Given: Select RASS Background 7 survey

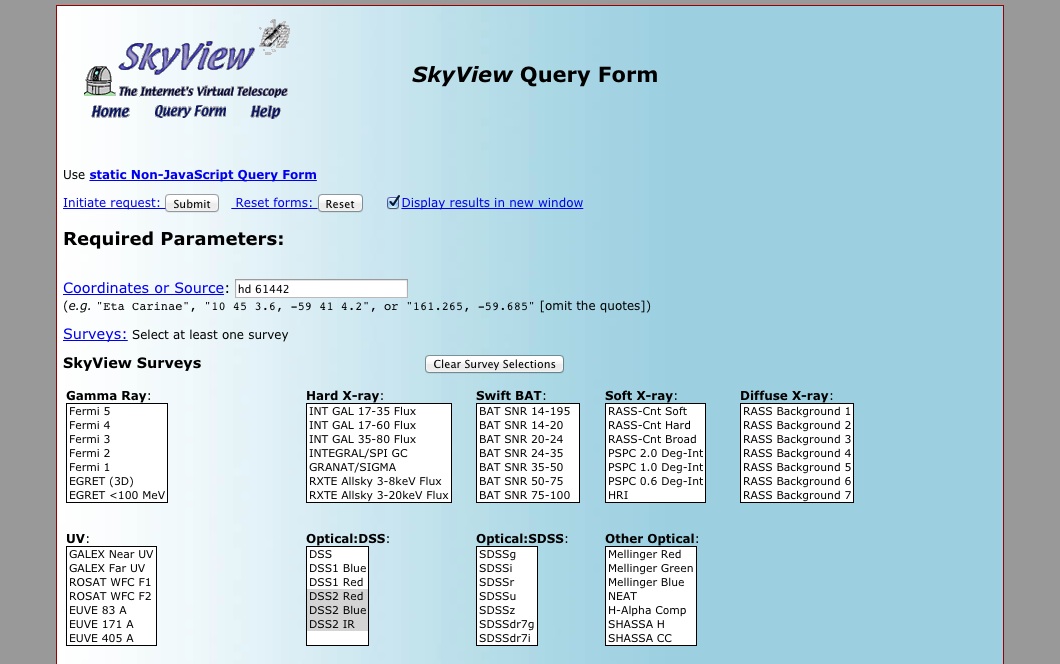Looking at the screenshot, I should 796,495.
